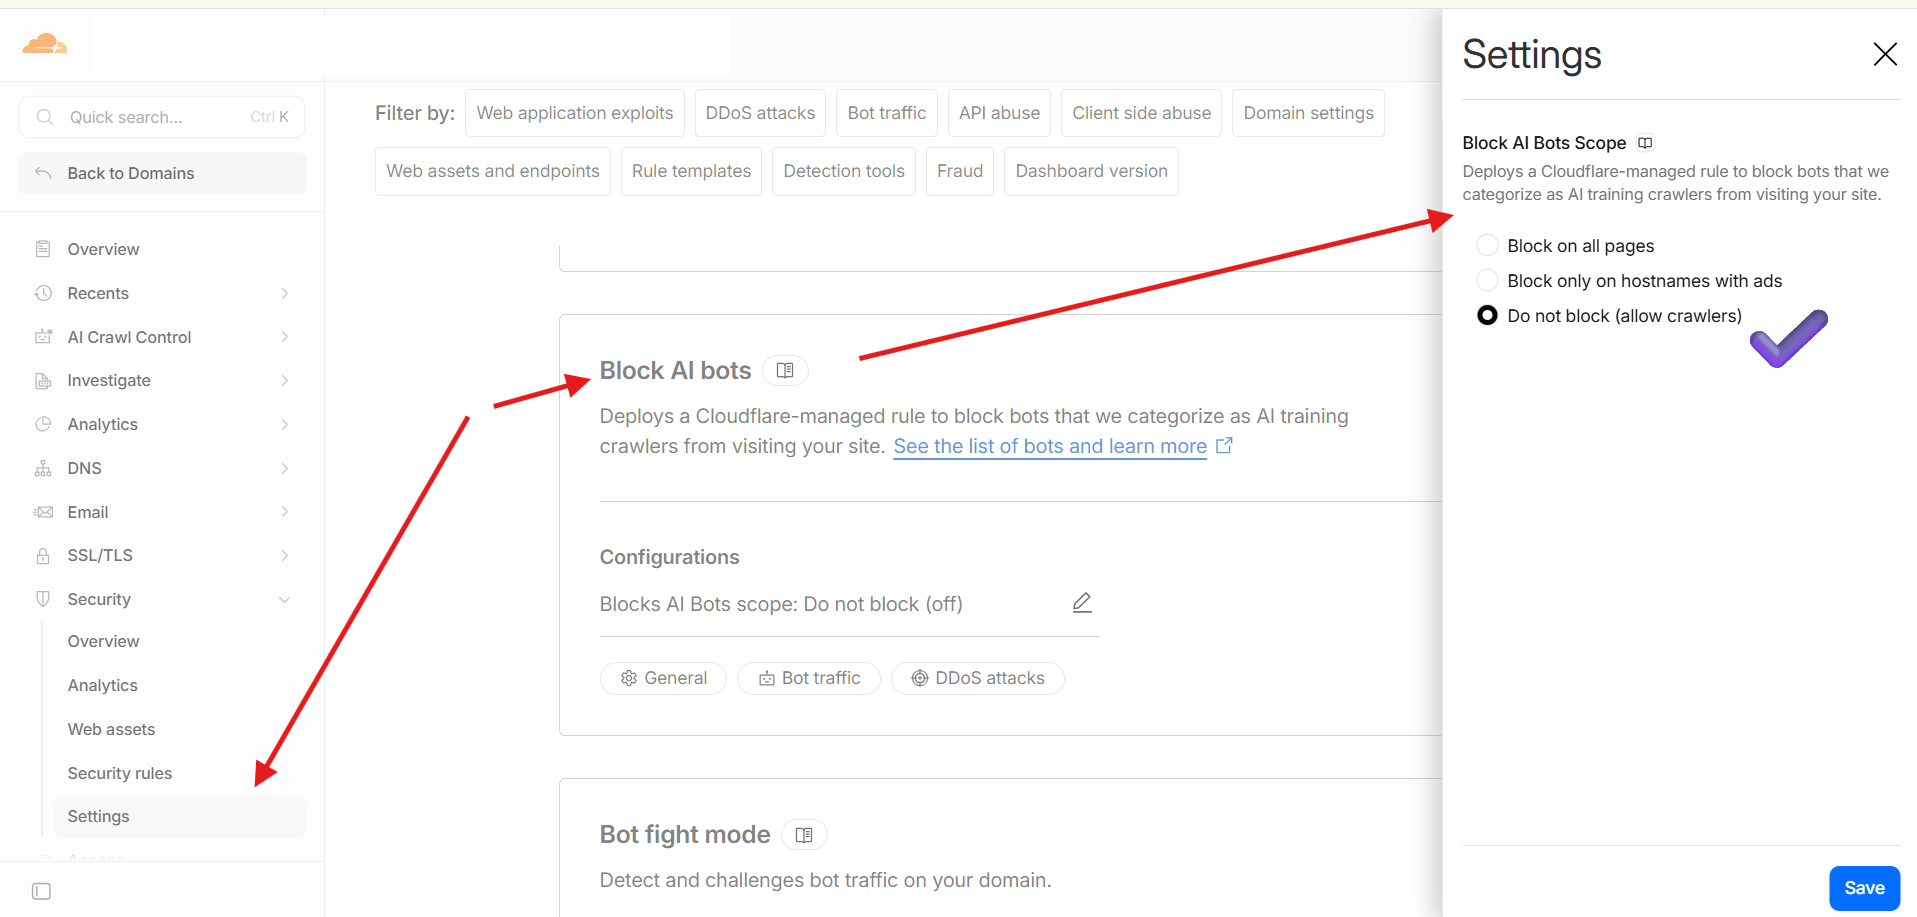Open Security Settings submenu item
1917x917 pixels.
click(x=179, y=816)
